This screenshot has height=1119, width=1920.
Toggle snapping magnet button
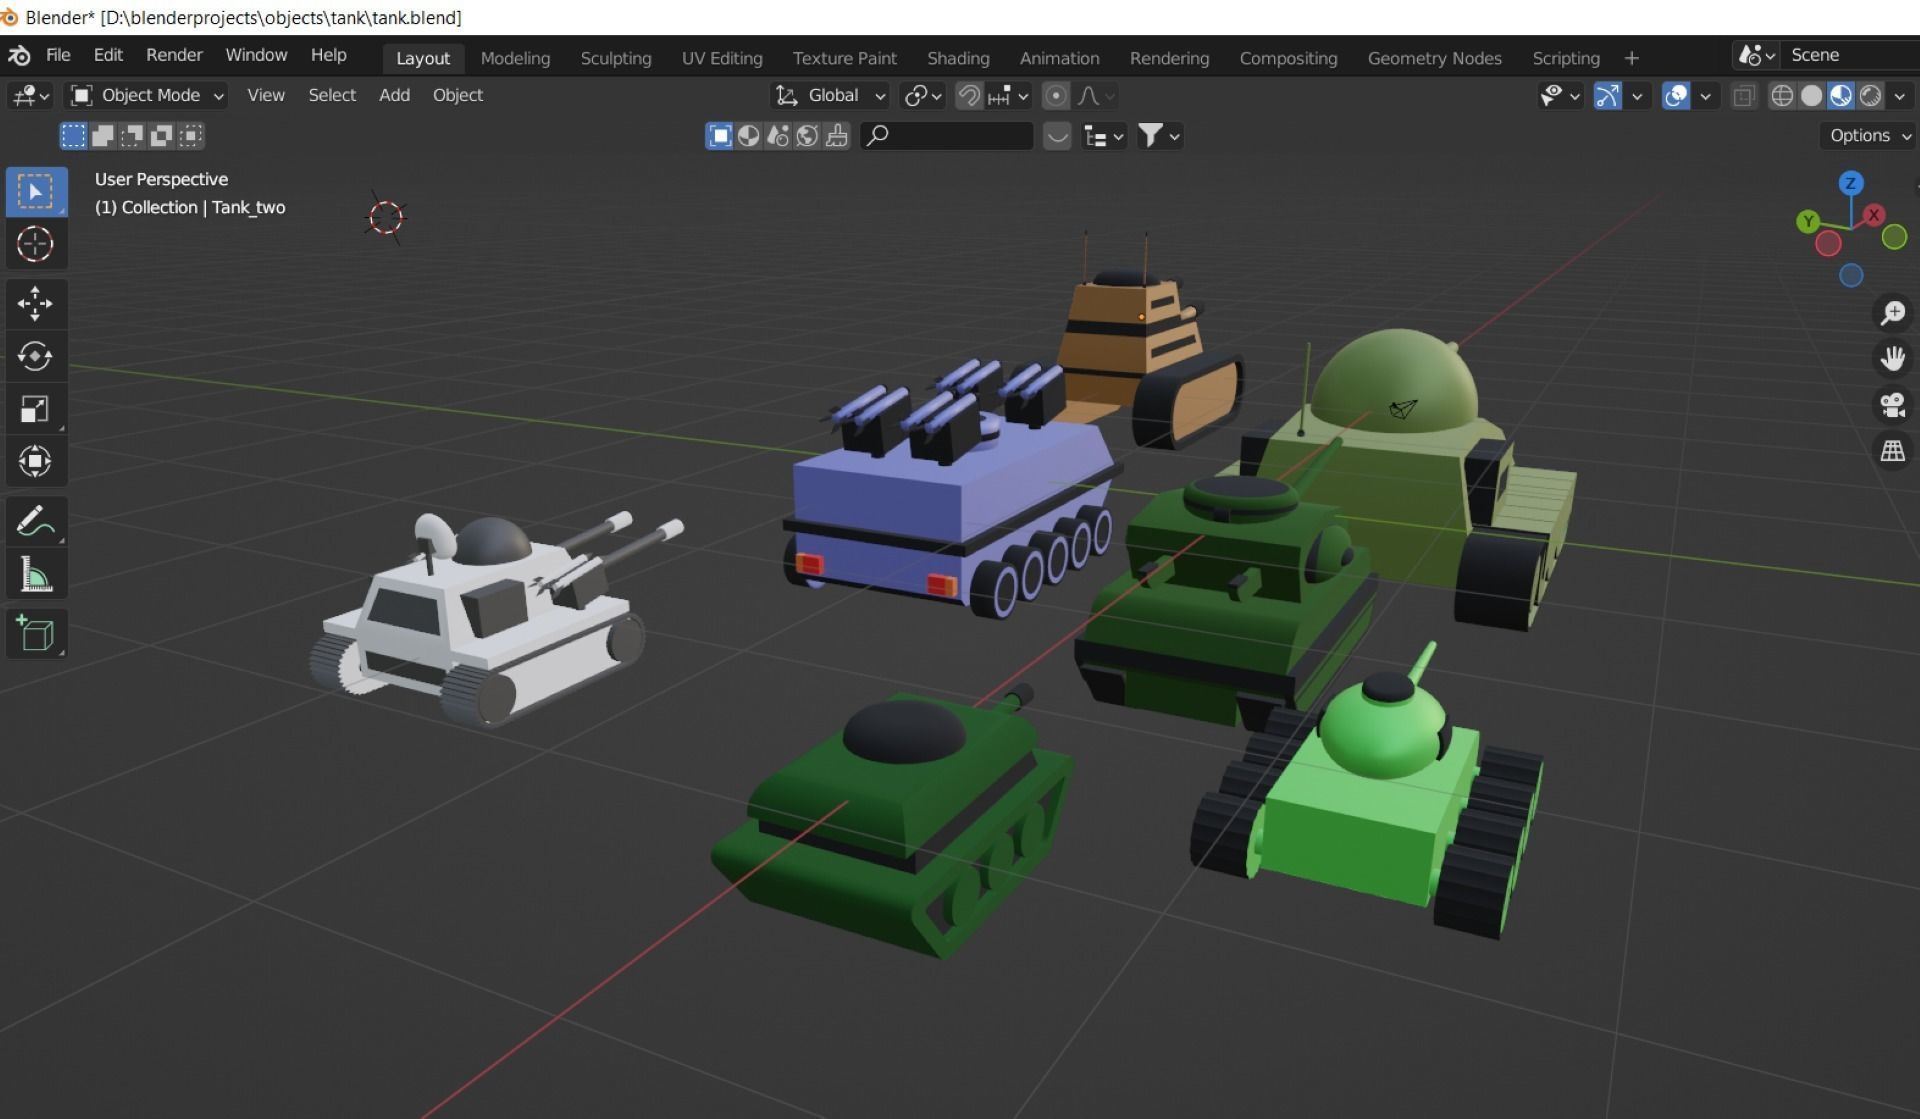pos(968,96)
